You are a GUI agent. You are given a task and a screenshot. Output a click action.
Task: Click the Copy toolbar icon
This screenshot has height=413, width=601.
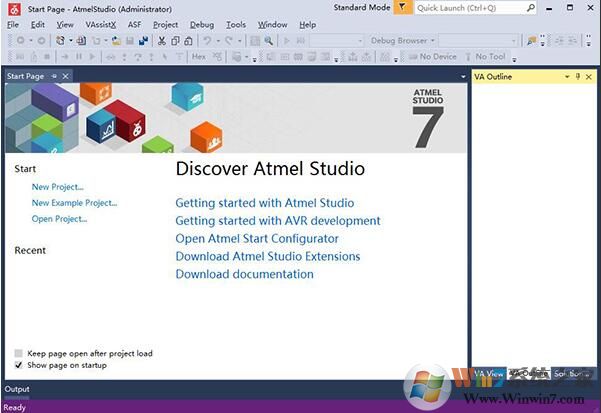coord(175,40)
